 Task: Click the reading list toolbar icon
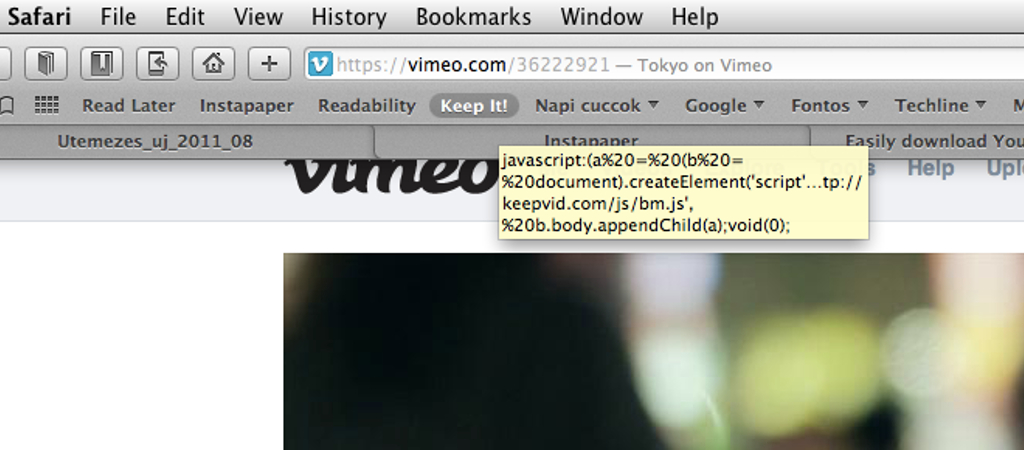pyautogui.click(x=101, y=64)
